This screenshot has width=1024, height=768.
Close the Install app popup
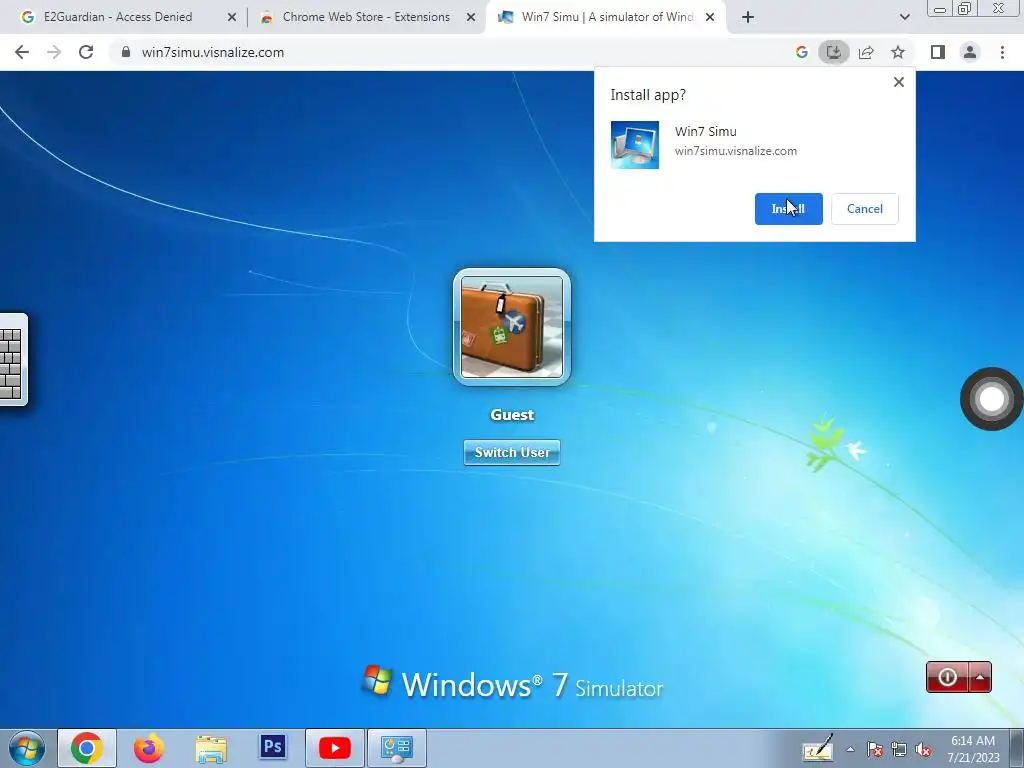899,82
